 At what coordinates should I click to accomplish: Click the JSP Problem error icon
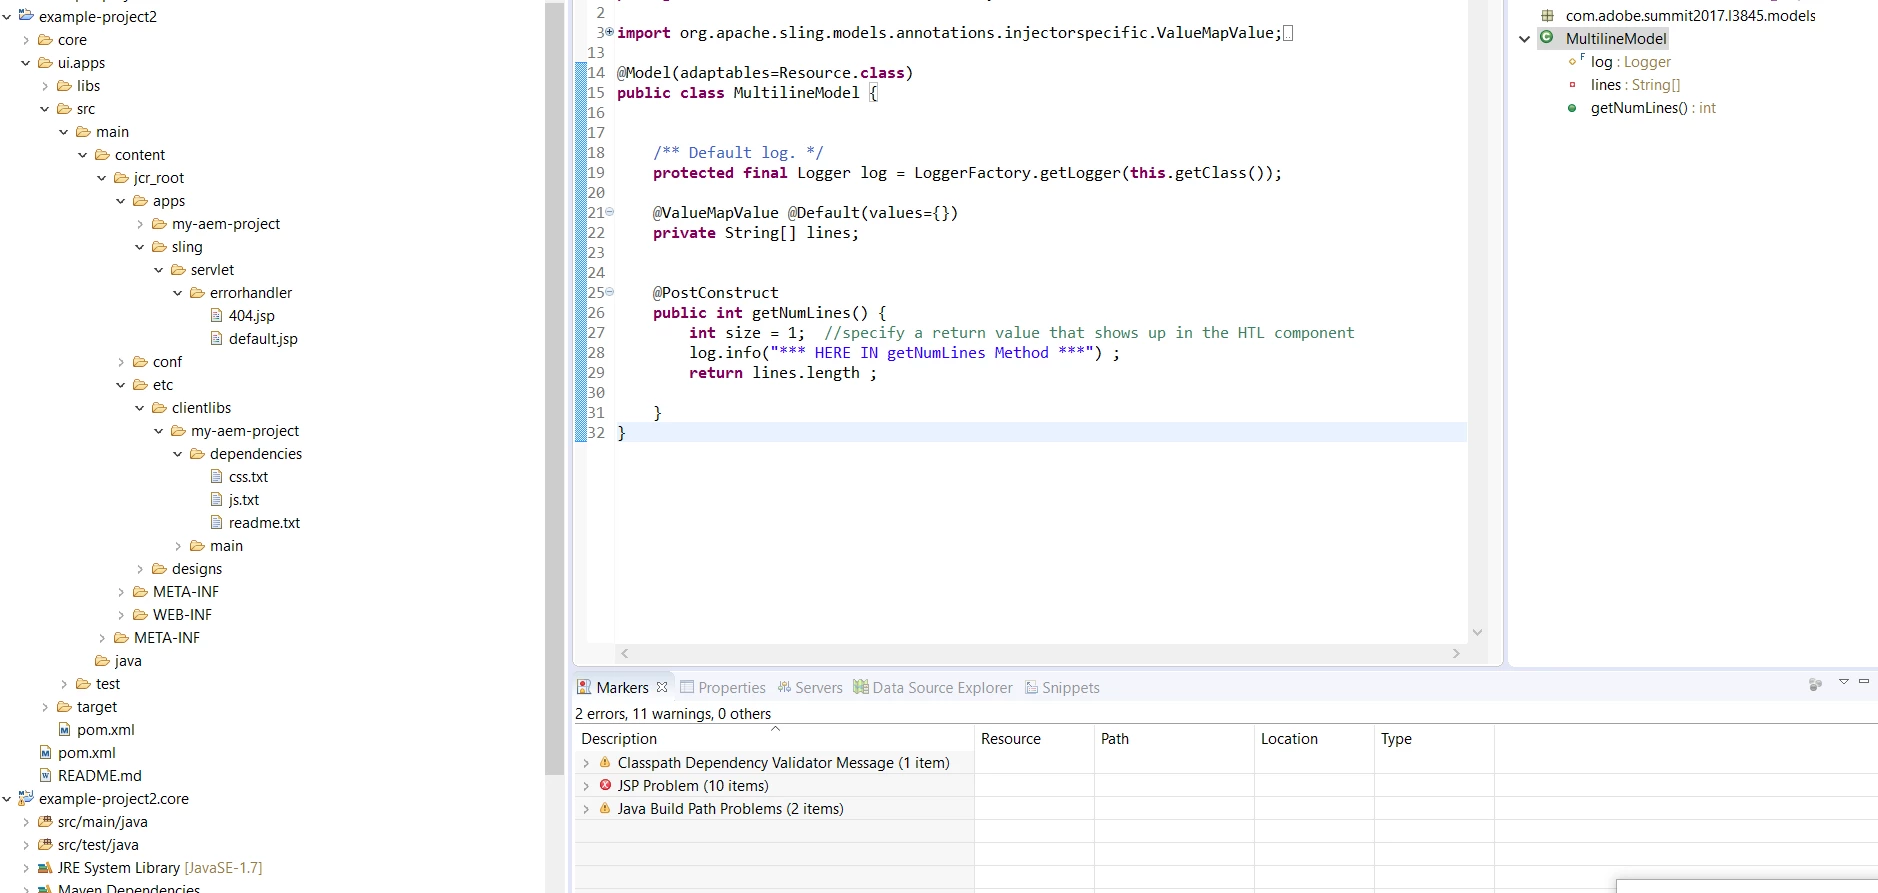pos(605,785)
